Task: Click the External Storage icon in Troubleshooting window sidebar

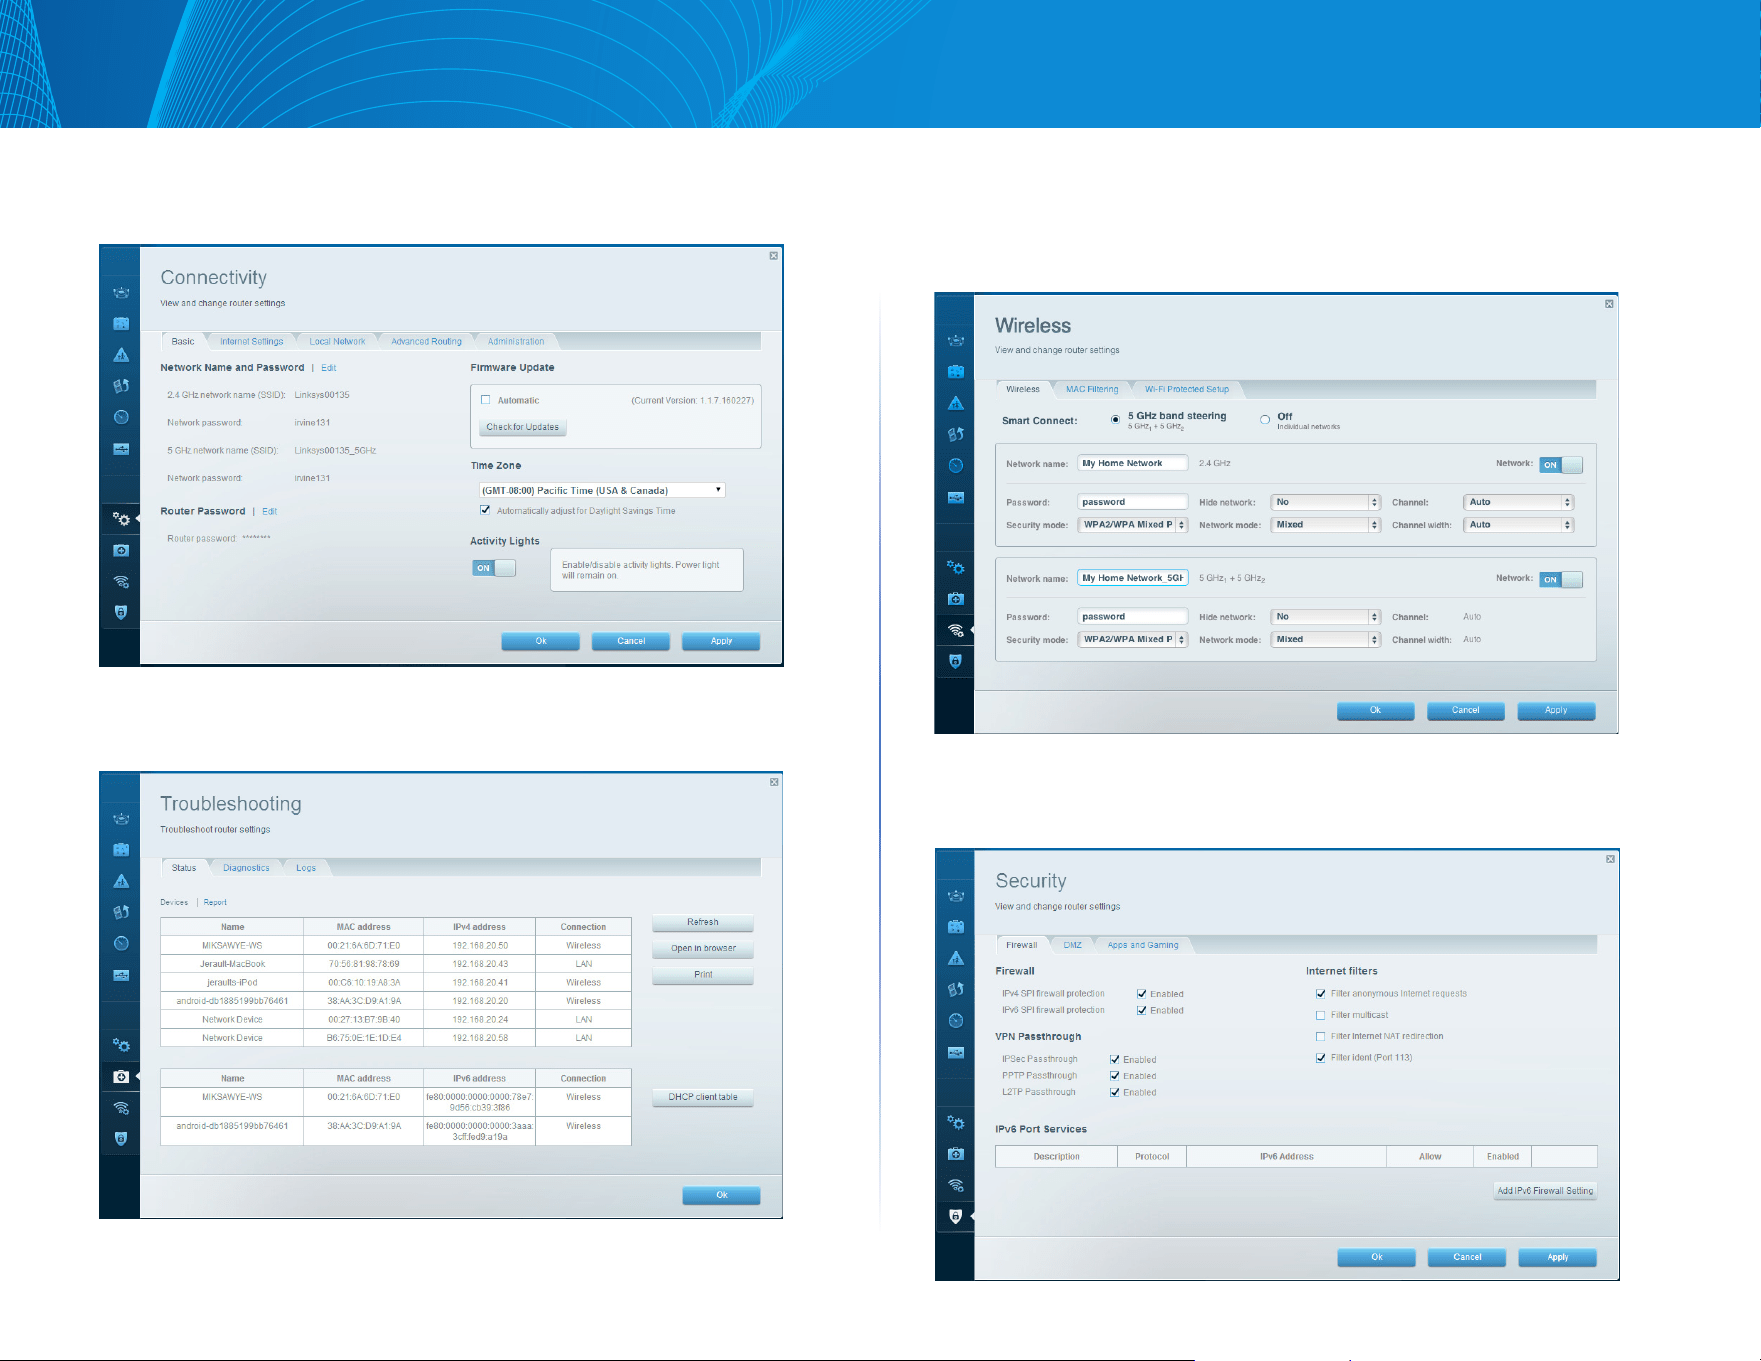Action: pyautogui.click(x=121, y=975)
